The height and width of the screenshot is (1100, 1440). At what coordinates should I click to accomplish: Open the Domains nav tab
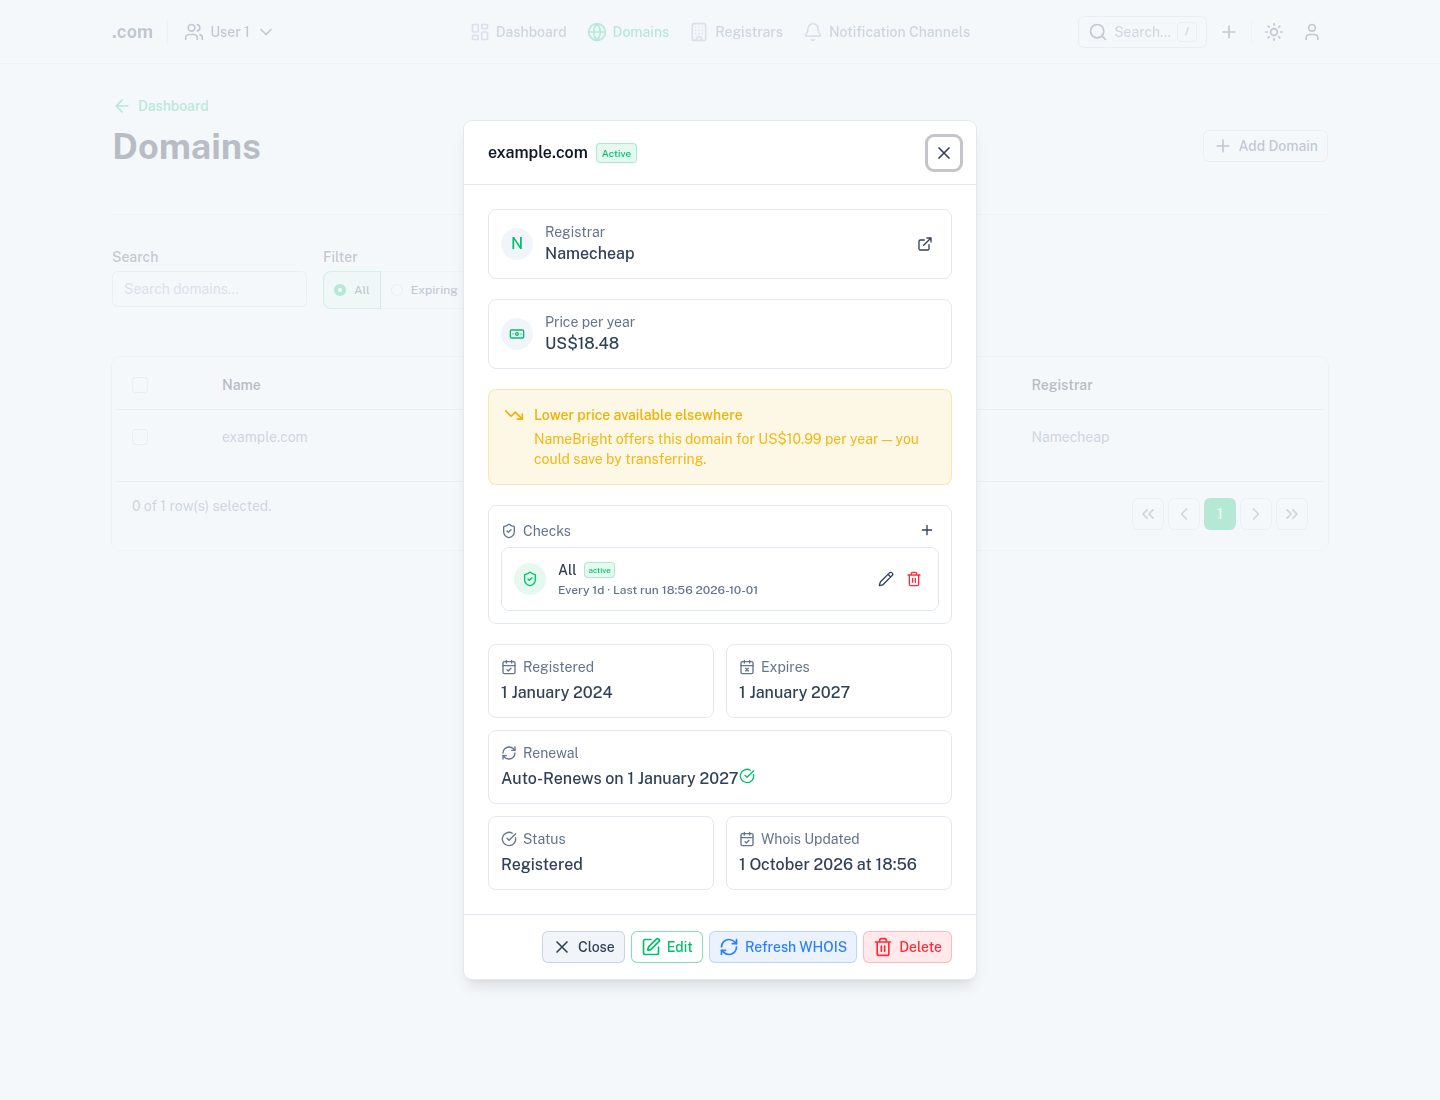pos(629,32)
